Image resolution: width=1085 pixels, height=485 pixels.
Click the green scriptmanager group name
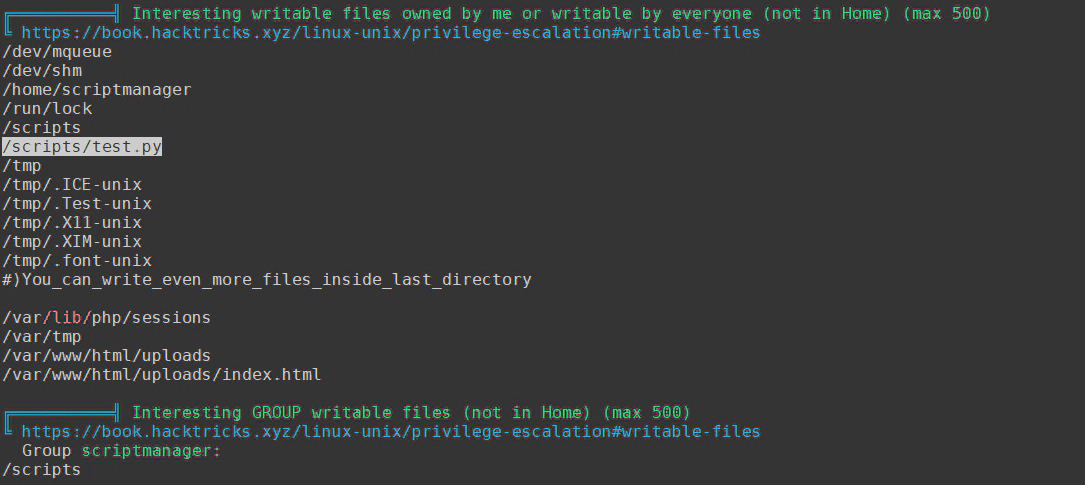click(150, 451)
